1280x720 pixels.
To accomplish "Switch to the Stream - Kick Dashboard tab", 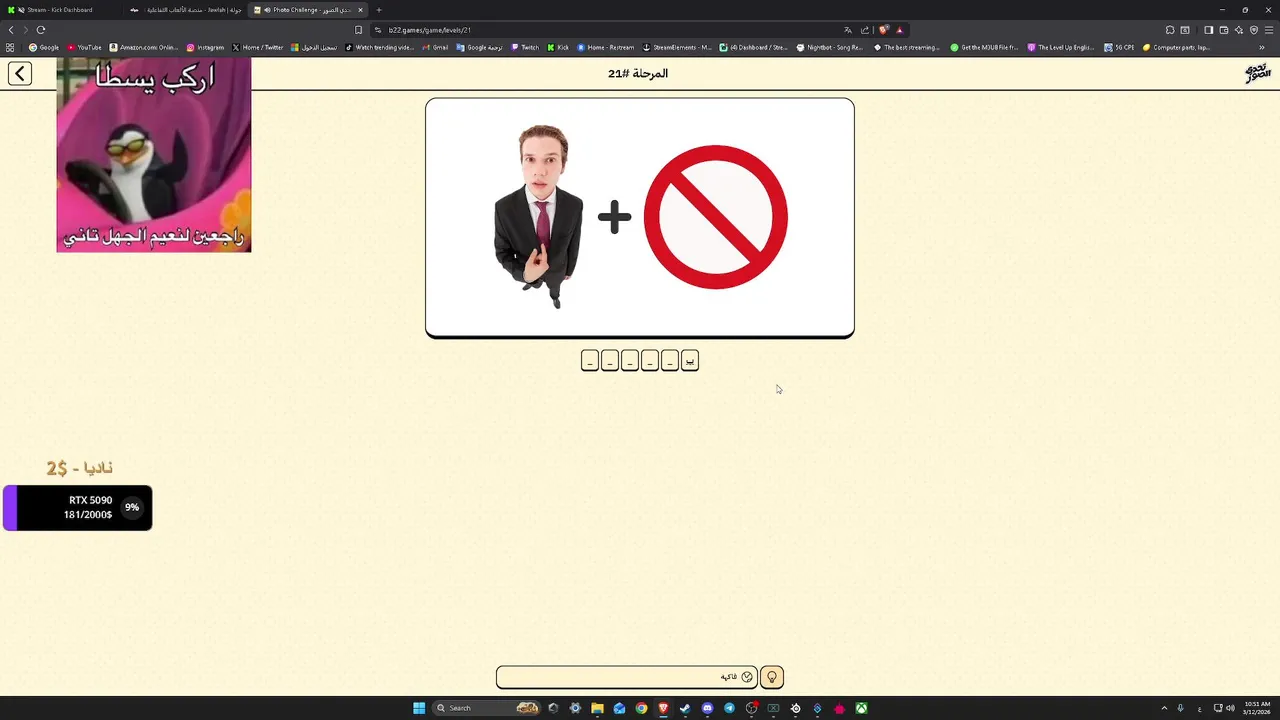I will pyautogui.click(x=60, y=10).
